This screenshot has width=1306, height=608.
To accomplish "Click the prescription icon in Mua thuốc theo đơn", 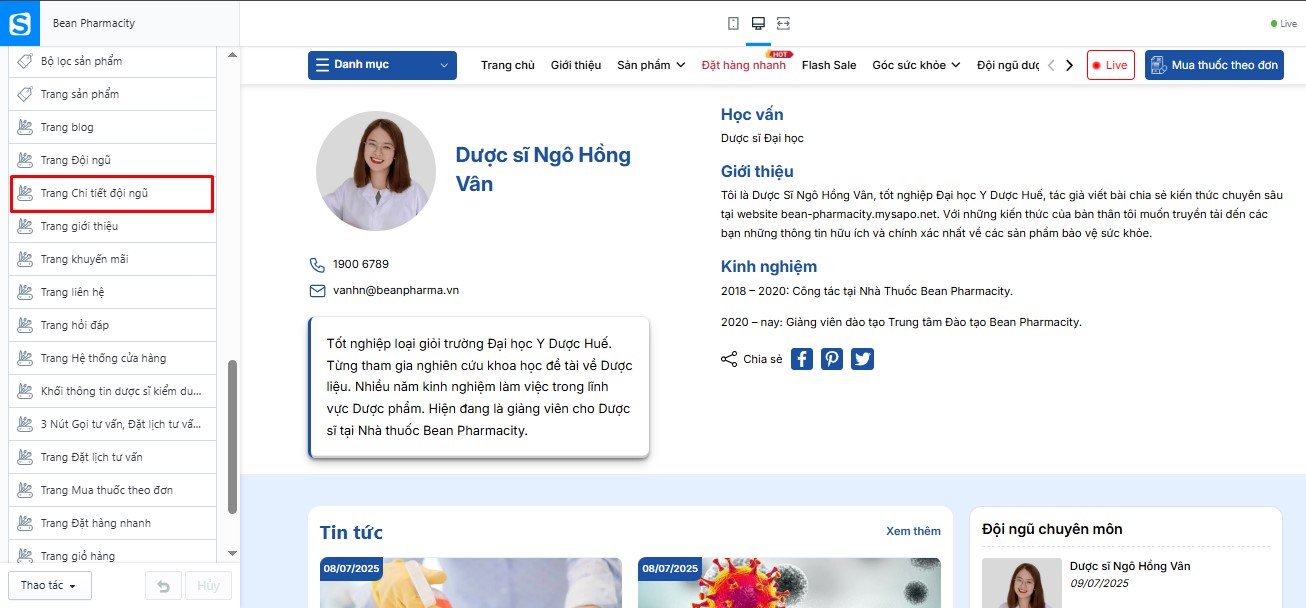I will tap(1158, 65).
